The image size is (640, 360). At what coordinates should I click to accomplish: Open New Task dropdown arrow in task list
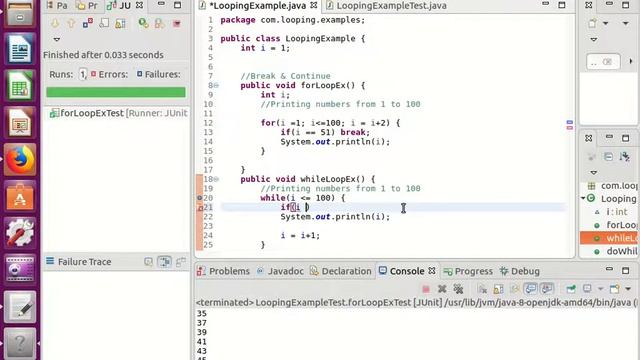605,24
